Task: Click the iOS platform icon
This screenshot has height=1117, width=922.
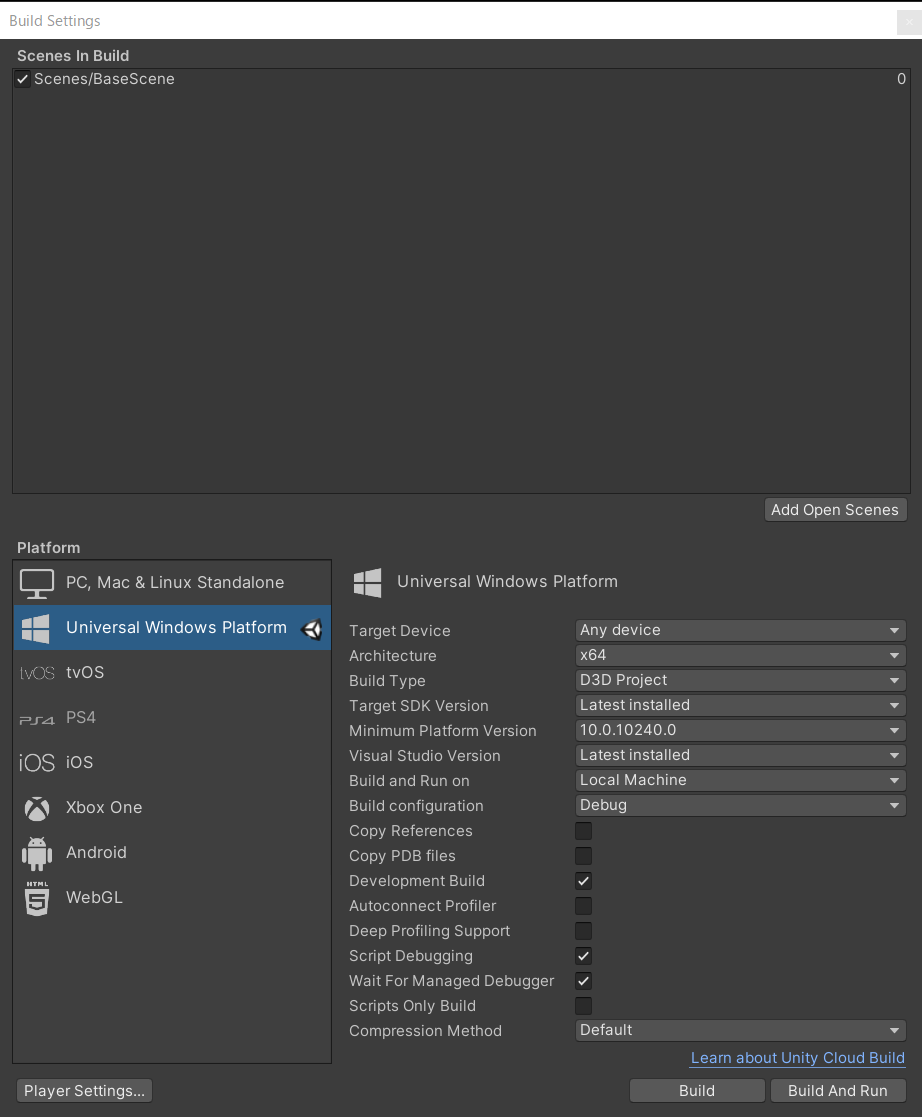Action: (36, 763)
